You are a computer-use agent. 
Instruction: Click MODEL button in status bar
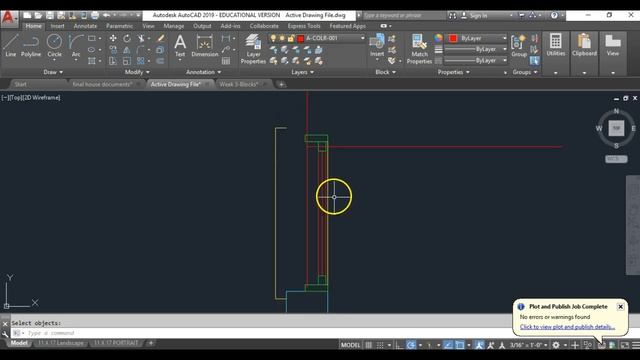[x=350, y=345]
